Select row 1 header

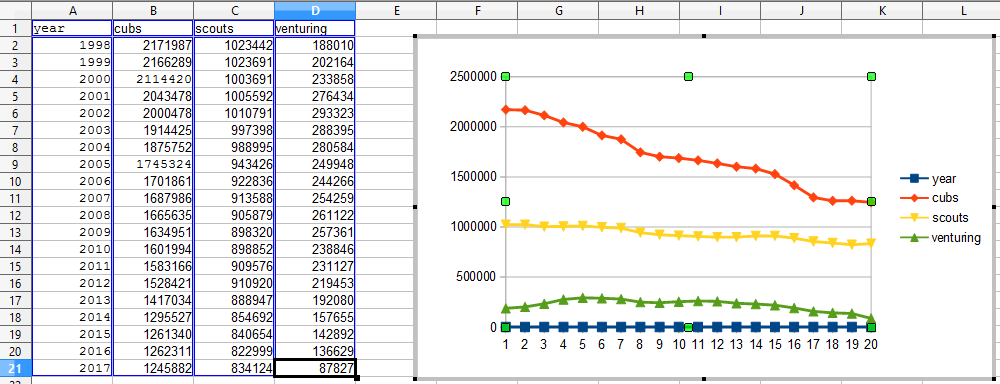(15, 29)
